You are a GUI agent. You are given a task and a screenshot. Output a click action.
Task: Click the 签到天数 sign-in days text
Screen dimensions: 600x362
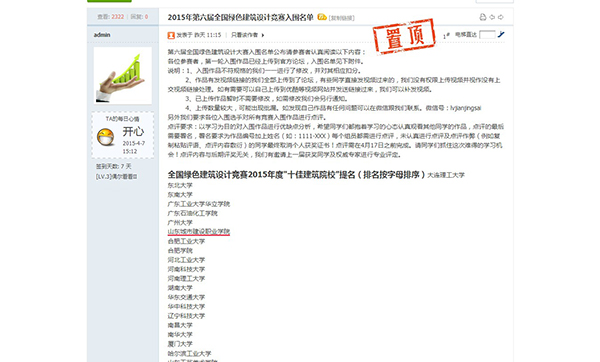click(113, 166)
